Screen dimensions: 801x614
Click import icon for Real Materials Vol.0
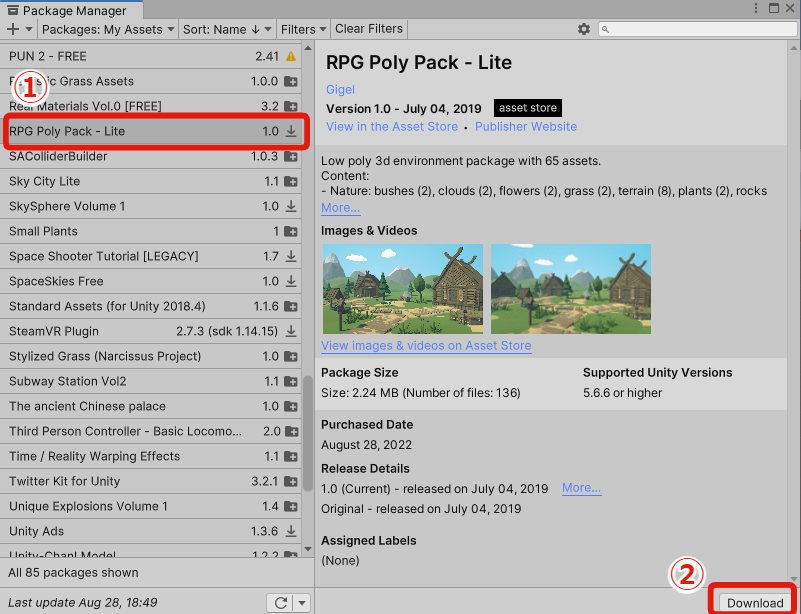291,106
